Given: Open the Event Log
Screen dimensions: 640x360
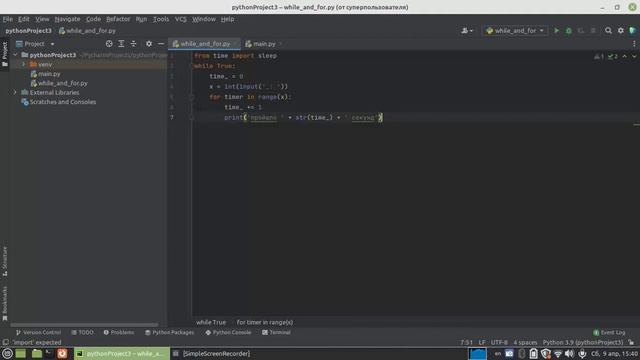Looking at the screenshot, I should click(609, 332).
